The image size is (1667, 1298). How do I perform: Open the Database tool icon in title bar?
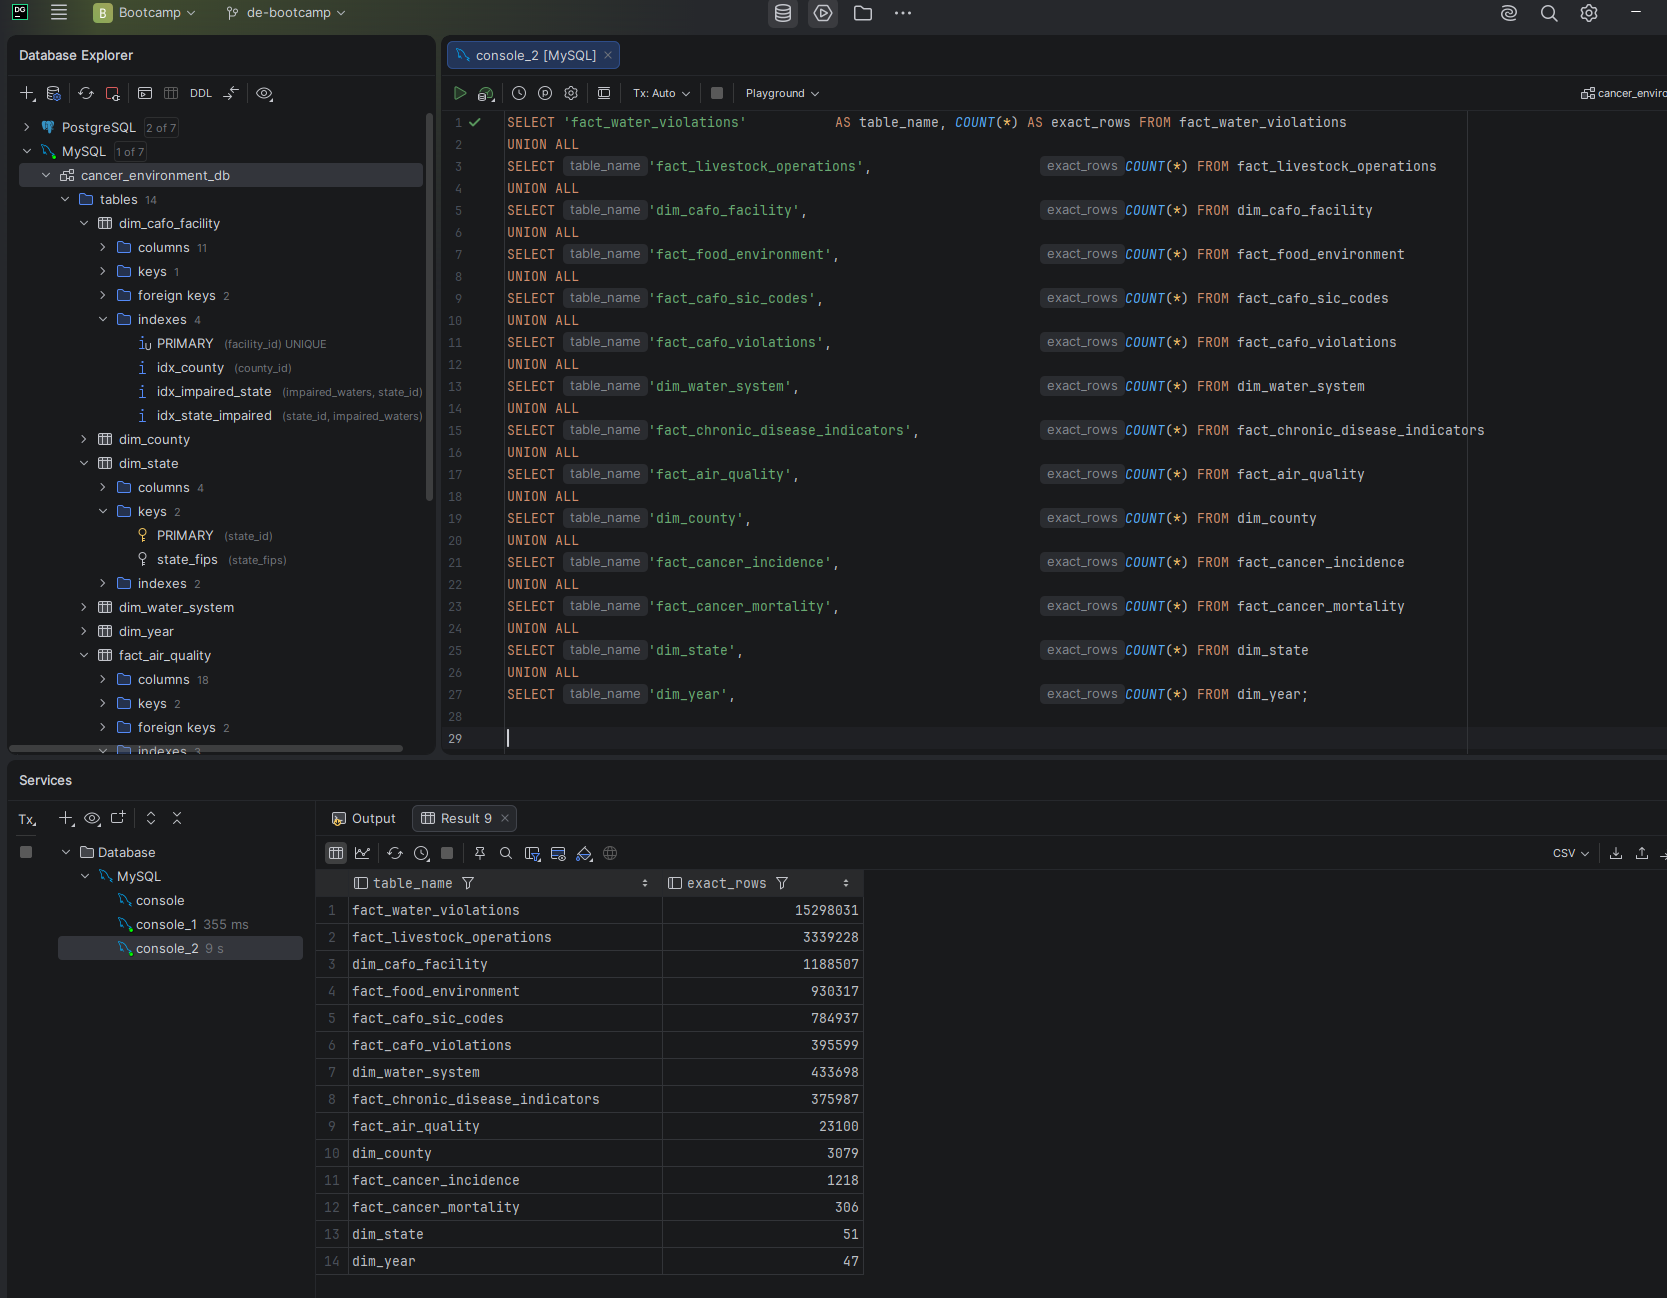tap(783, 13)
